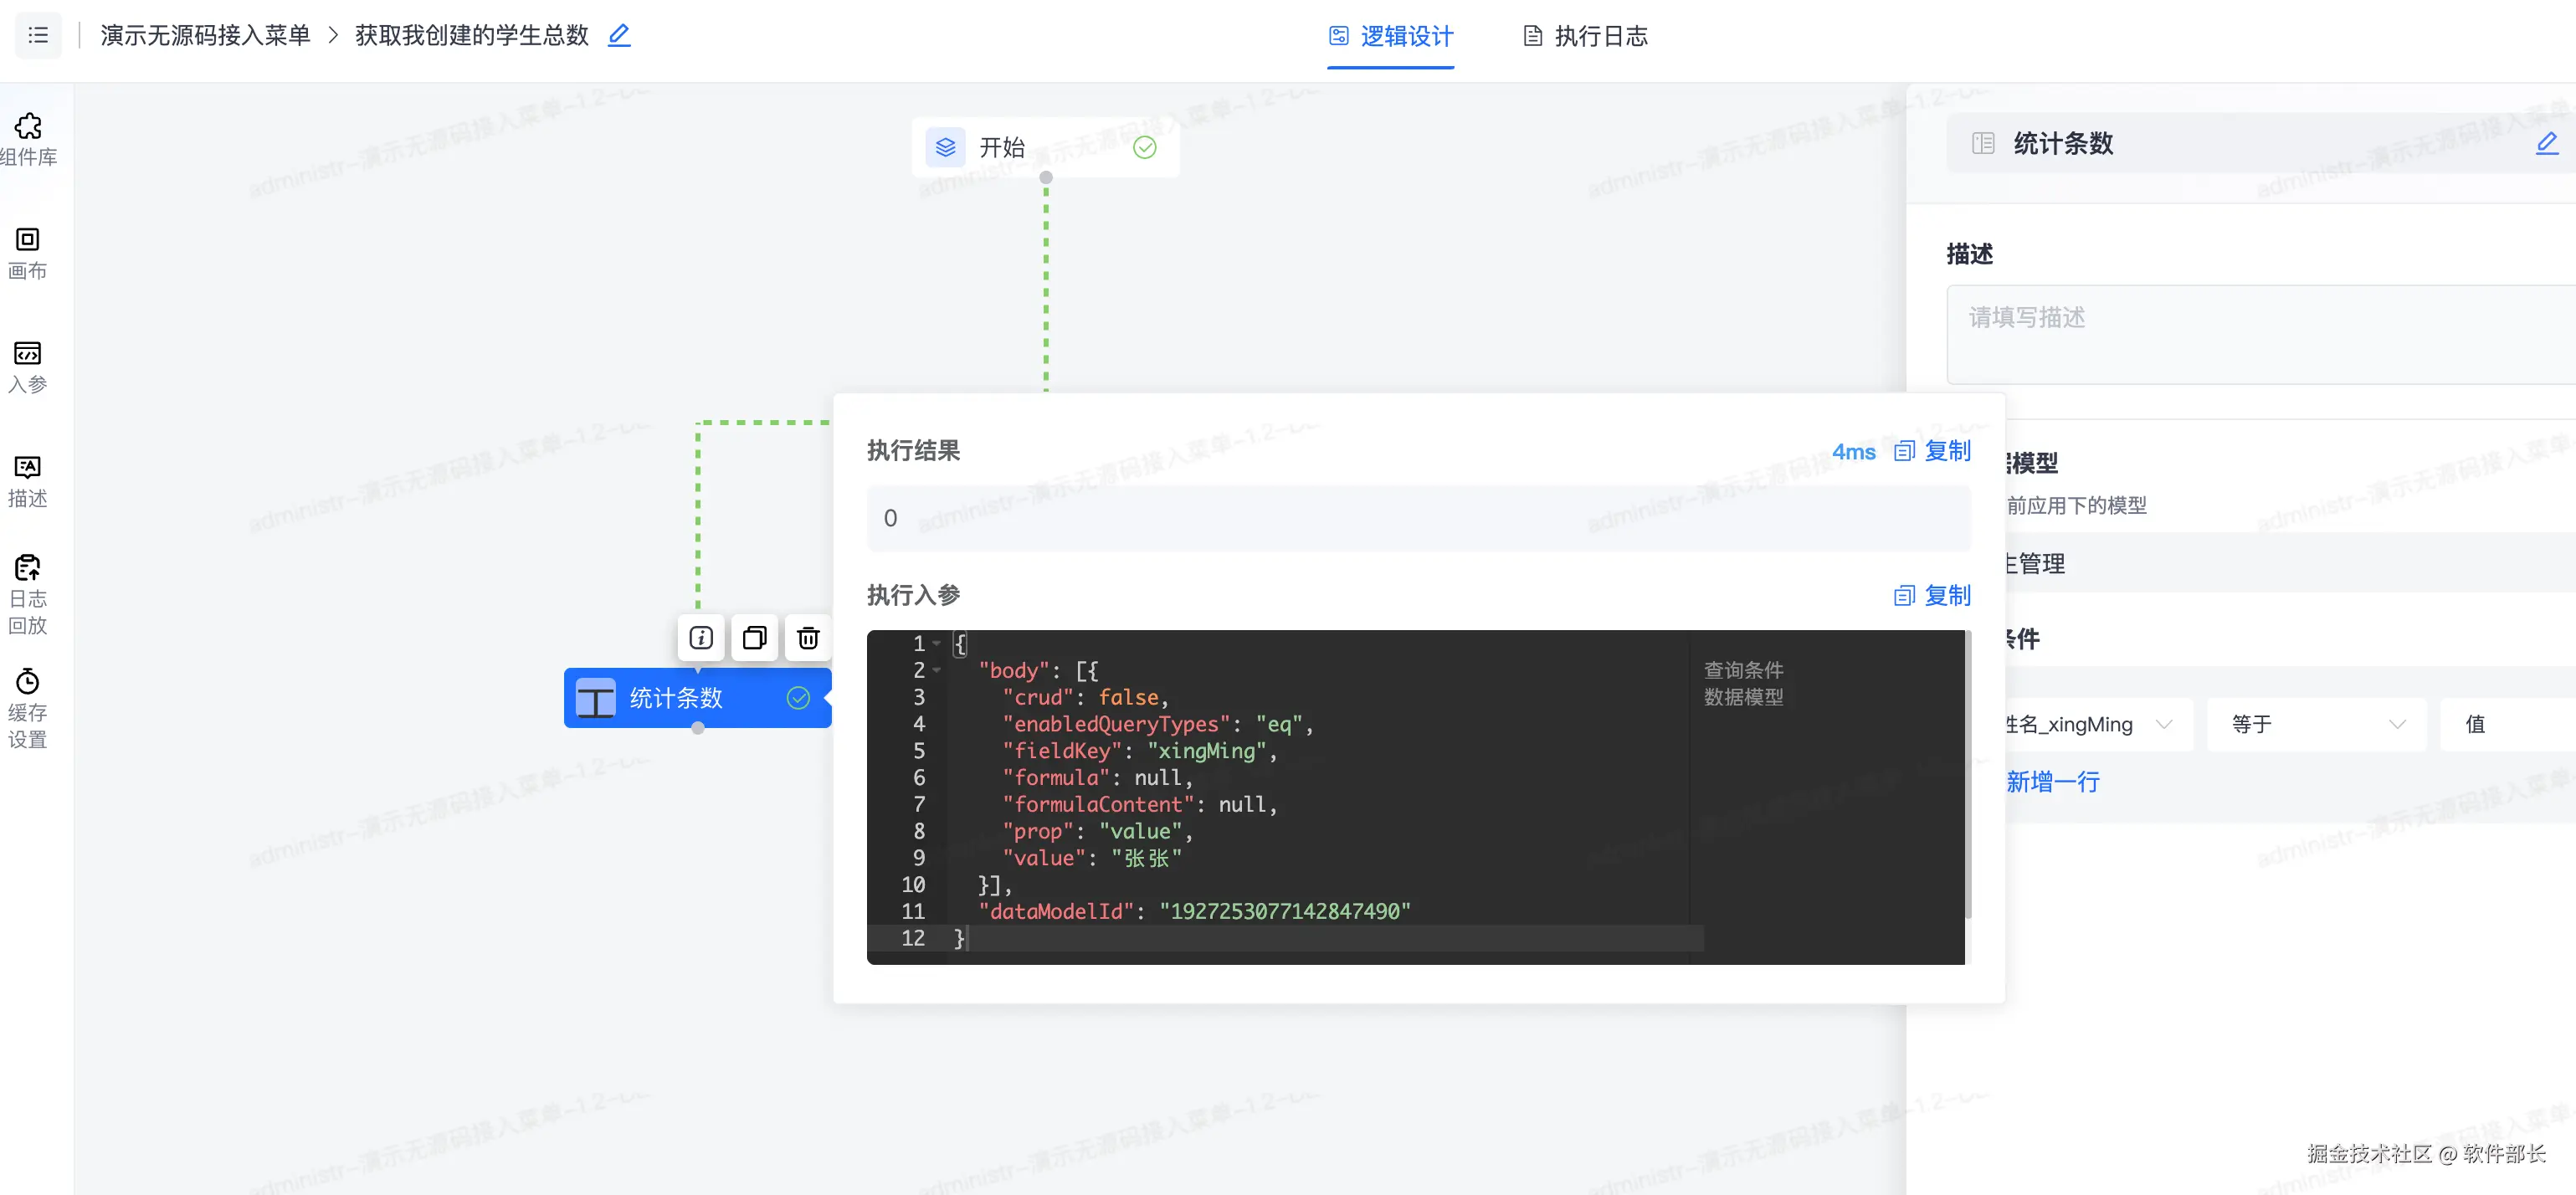Click the info icon above 统计条数 node

coord(700,638)
